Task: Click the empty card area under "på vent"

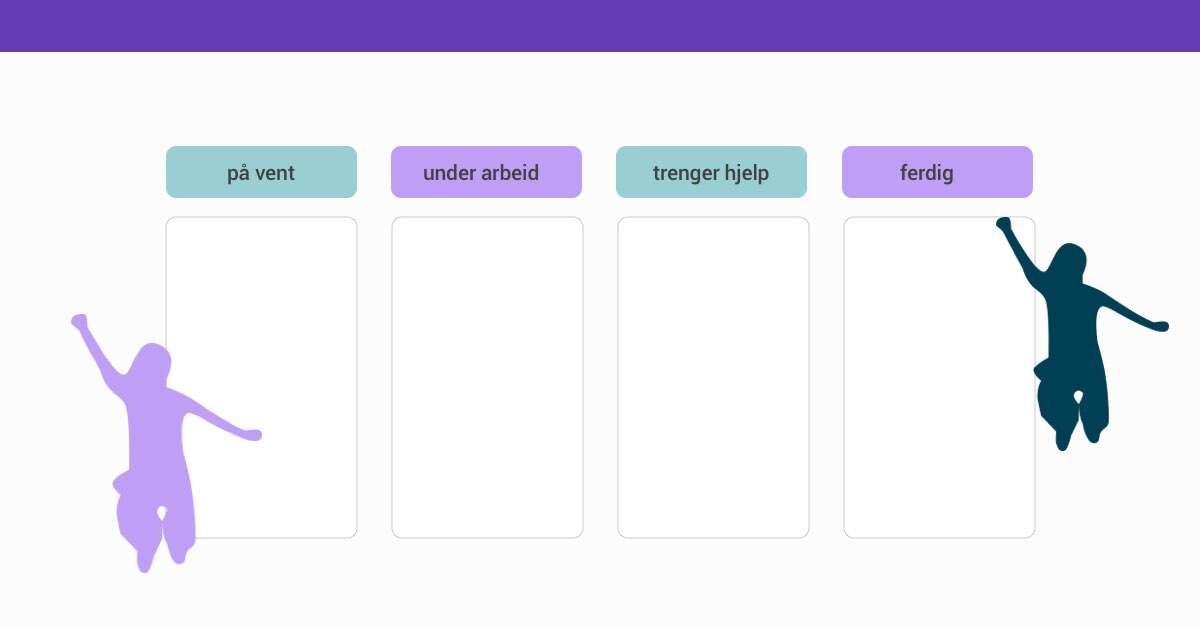Action: point(261,377)
